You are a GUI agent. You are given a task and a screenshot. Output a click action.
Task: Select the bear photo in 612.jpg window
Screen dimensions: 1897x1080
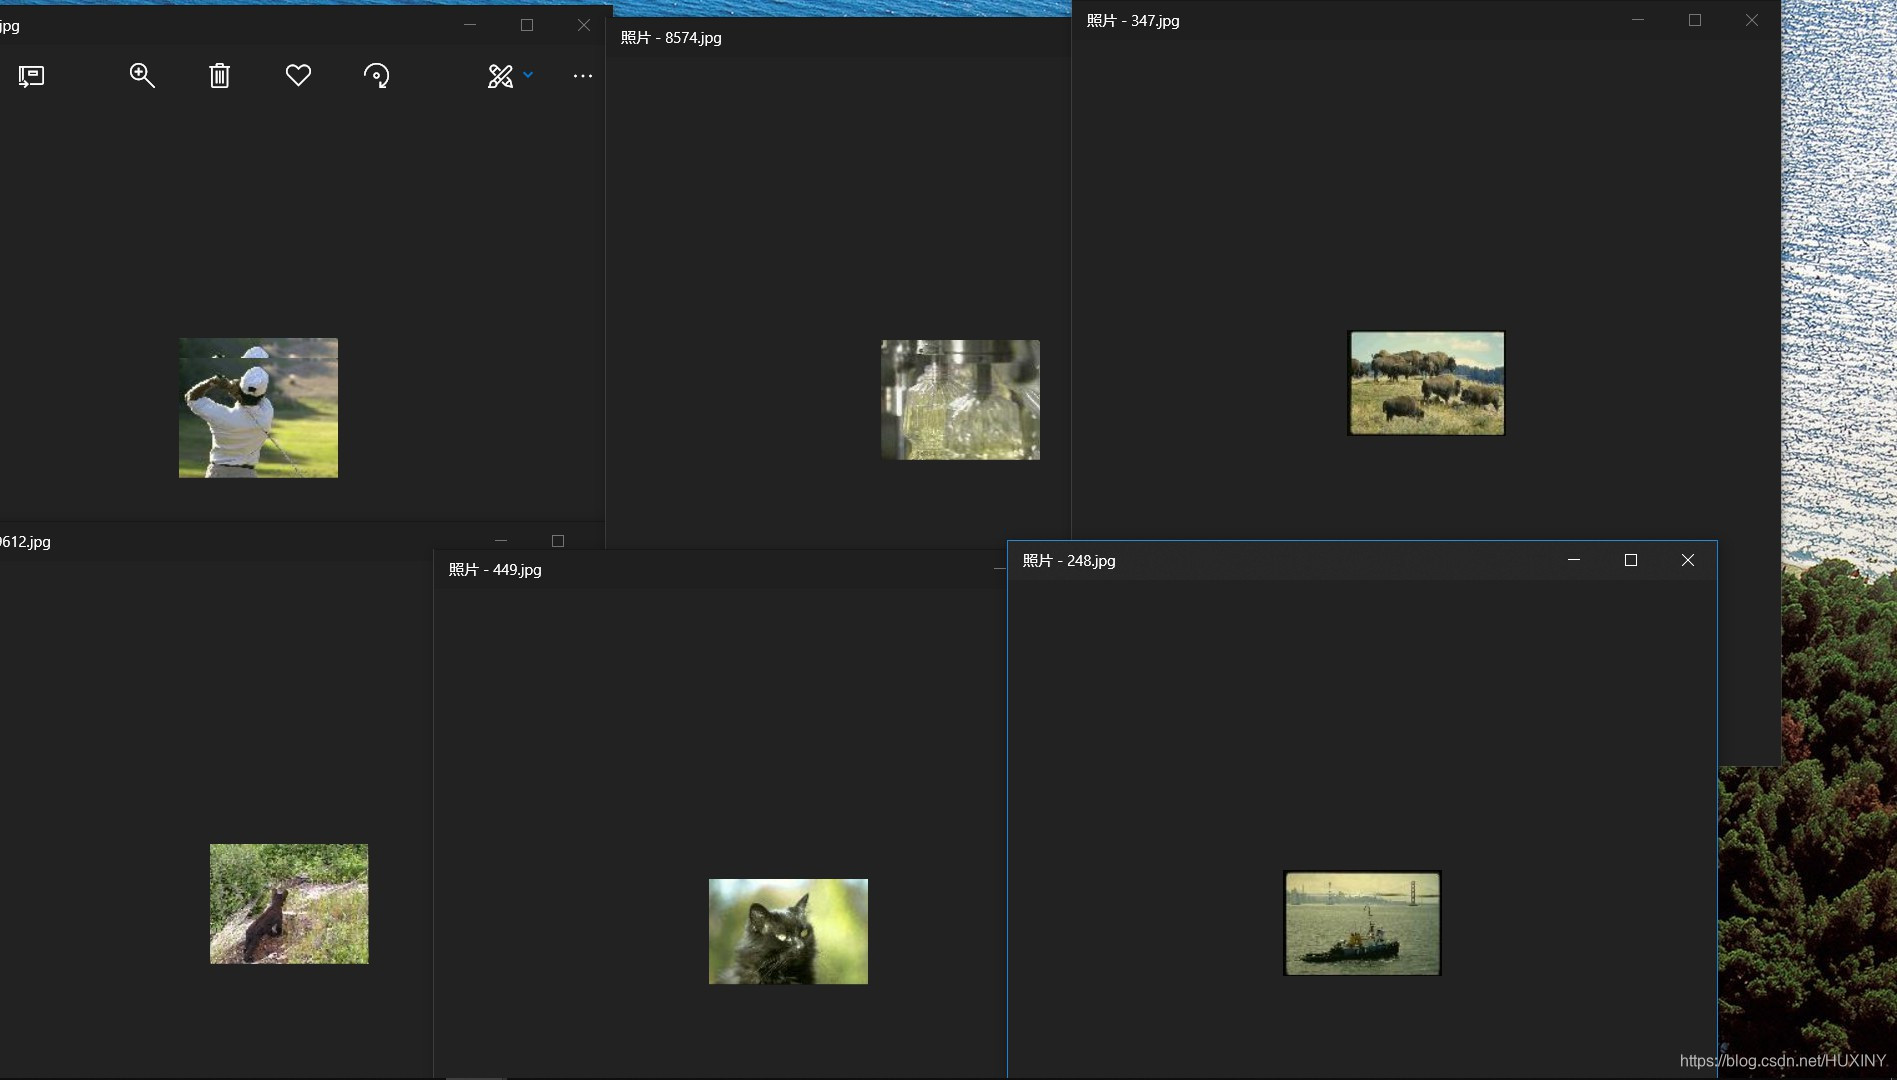click(289, 904)
